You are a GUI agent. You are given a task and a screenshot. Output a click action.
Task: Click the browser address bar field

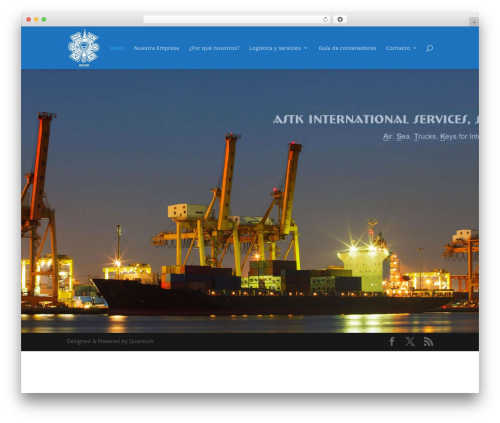click(x=237, y=19)
